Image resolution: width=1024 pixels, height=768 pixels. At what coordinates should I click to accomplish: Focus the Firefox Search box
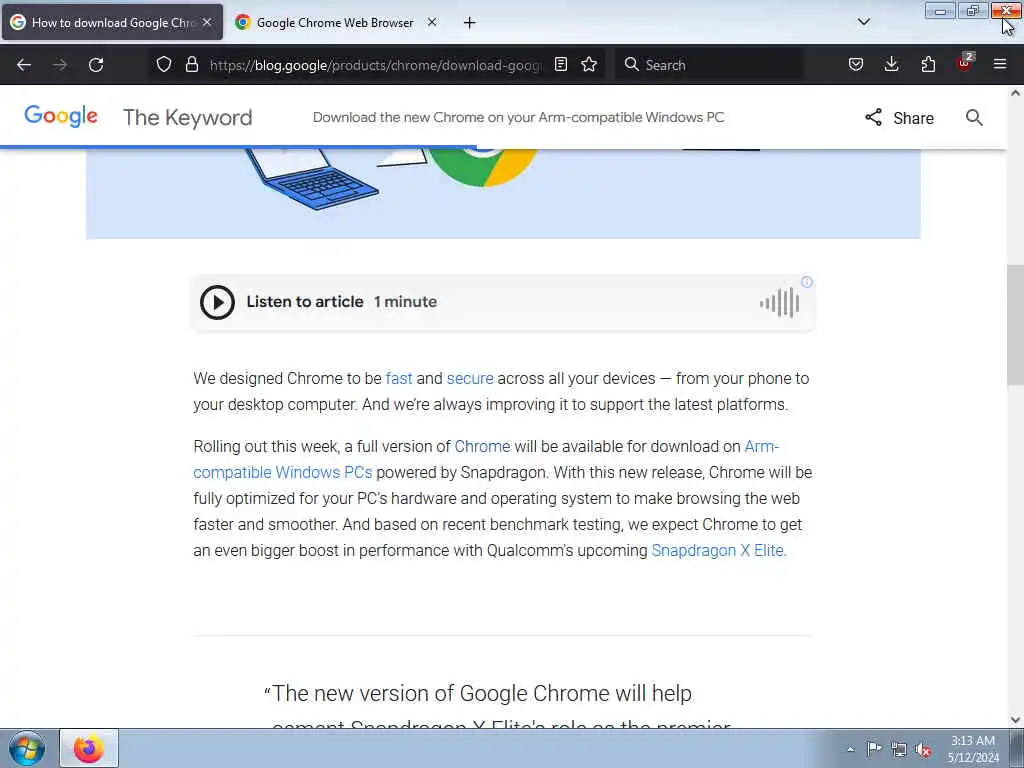click(709, 65)
